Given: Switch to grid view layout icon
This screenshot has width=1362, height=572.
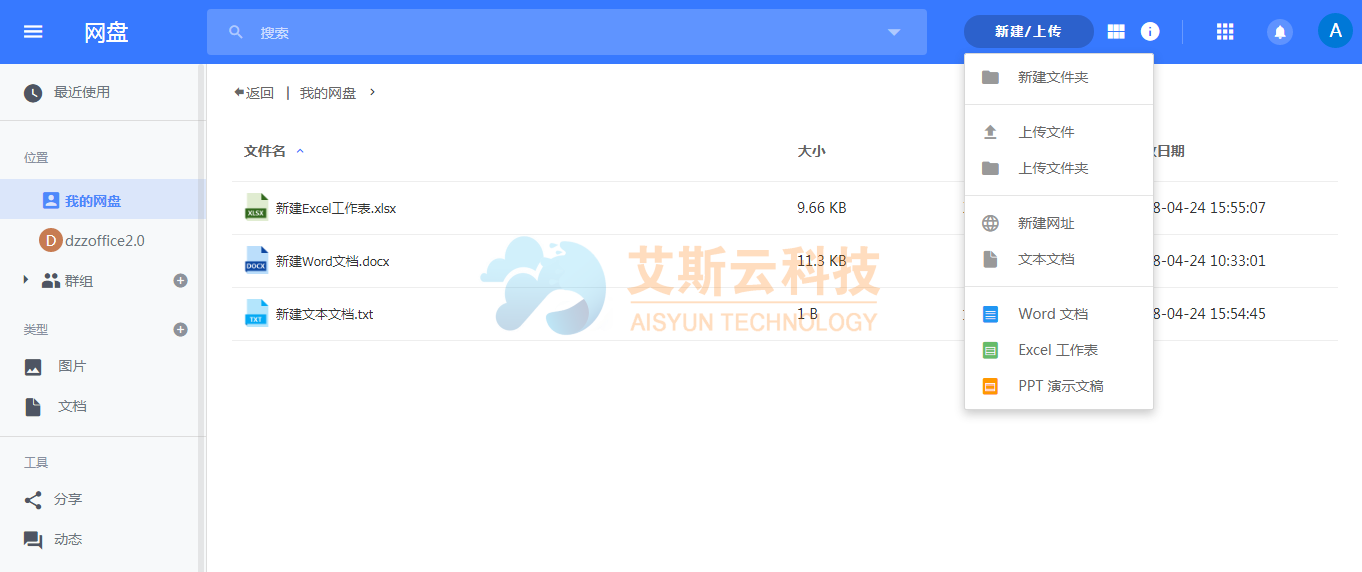Looking at the screenshot, I should click(x=1116, y=32).
